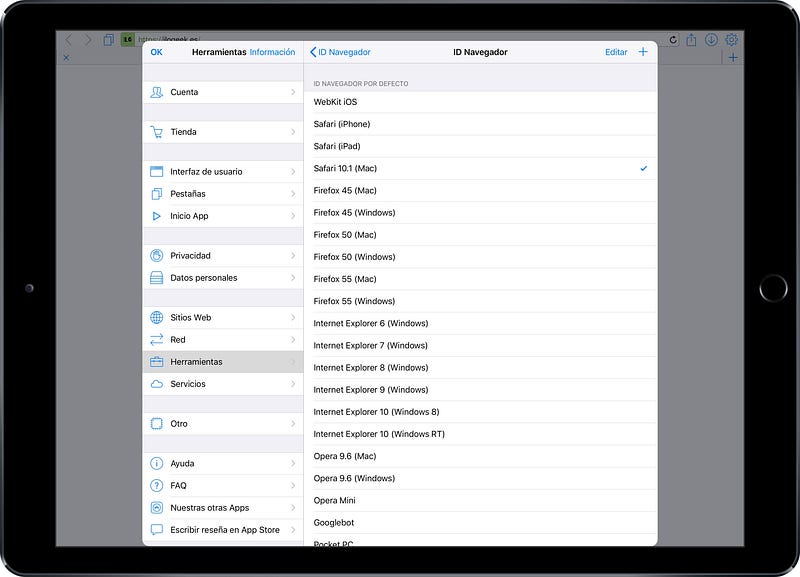800x577 pixels.
Task: Go back via ID Navegador link
Action: coord(340,52)
